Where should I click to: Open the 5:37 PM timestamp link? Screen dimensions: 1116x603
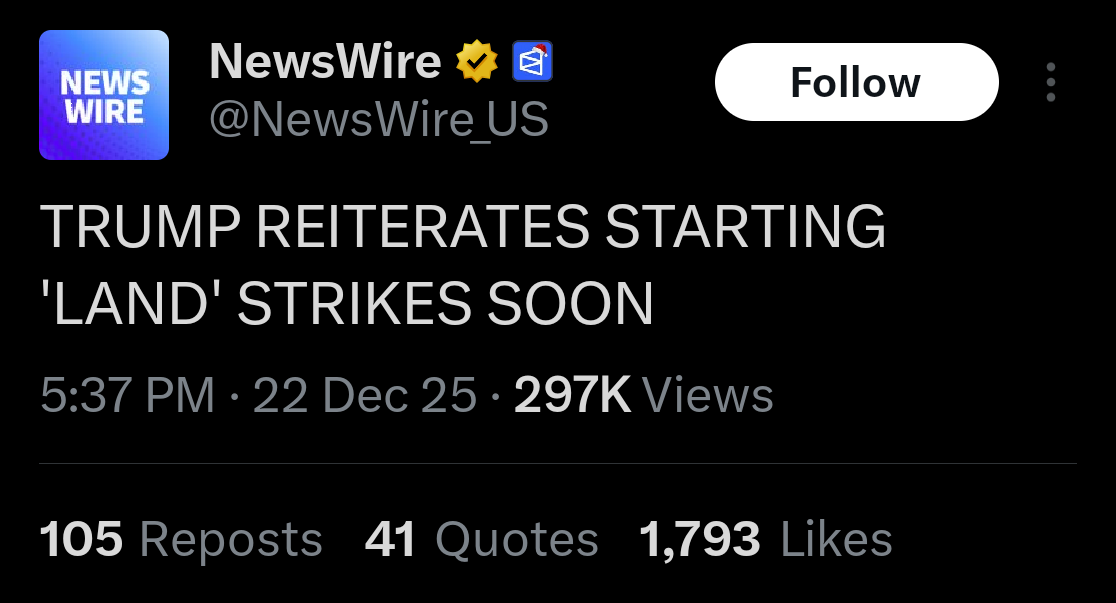[x=127, y=395]
